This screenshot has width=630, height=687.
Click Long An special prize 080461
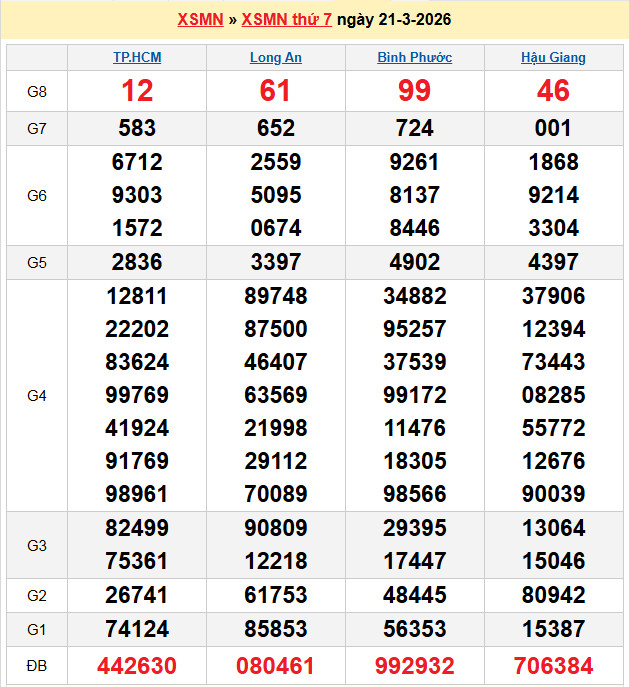(275, 665)
